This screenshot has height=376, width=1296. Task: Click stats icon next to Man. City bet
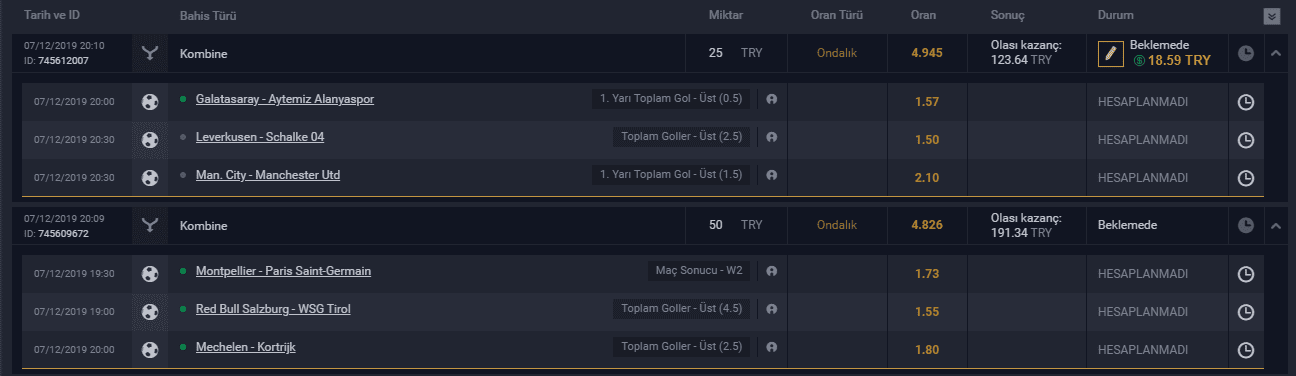pos(771,175)
